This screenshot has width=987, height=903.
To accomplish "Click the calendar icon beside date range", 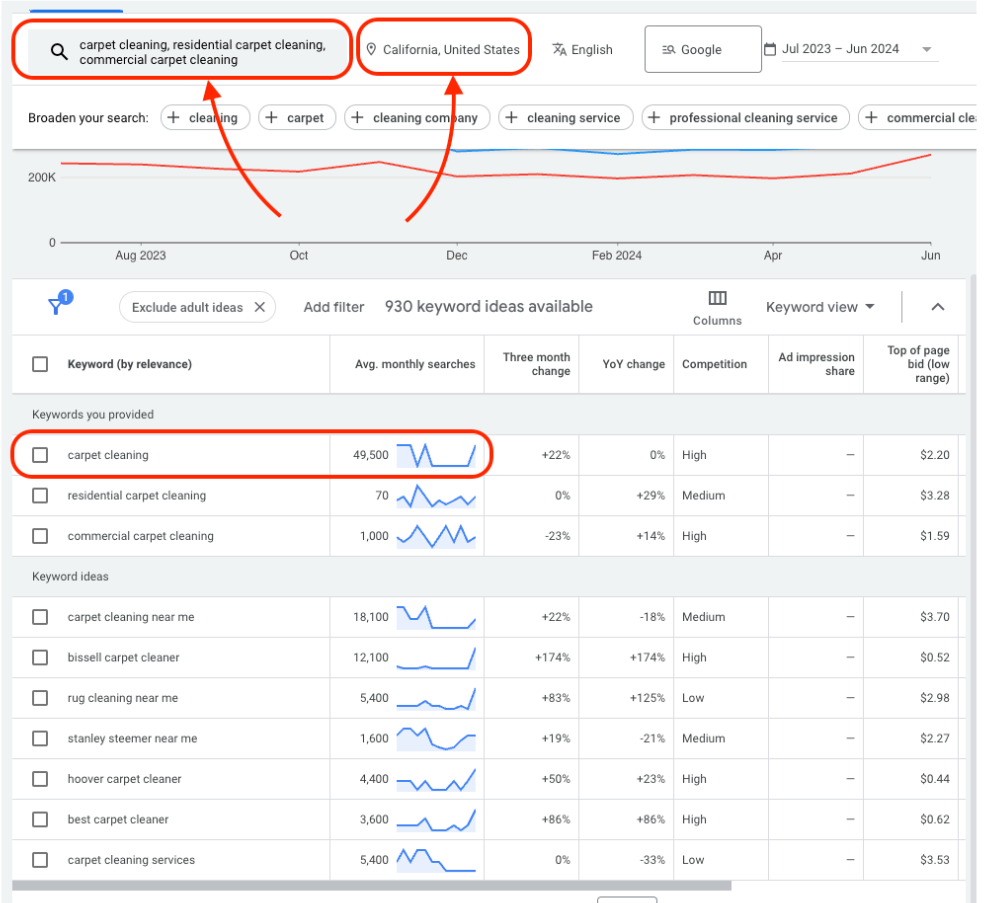I will click(x=770, y=49).
